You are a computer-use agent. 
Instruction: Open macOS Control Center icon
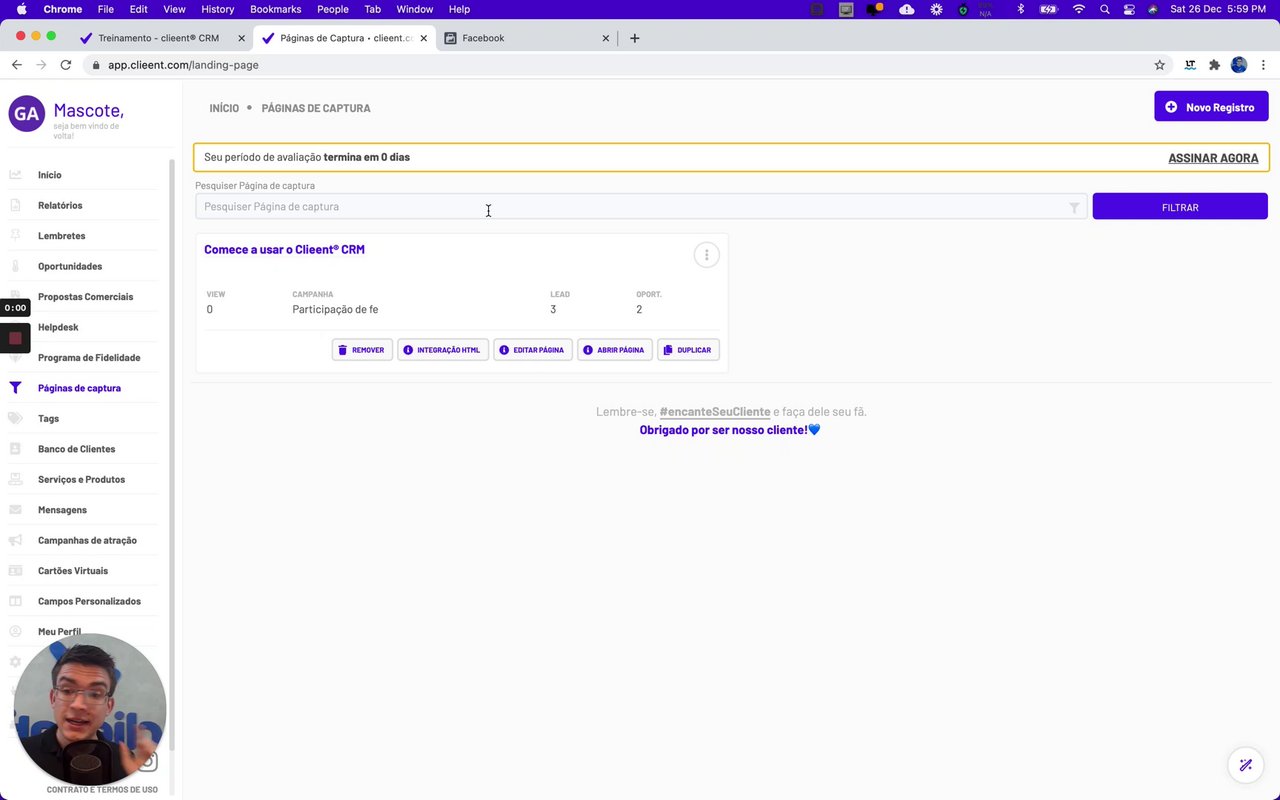coord(1129,9)
